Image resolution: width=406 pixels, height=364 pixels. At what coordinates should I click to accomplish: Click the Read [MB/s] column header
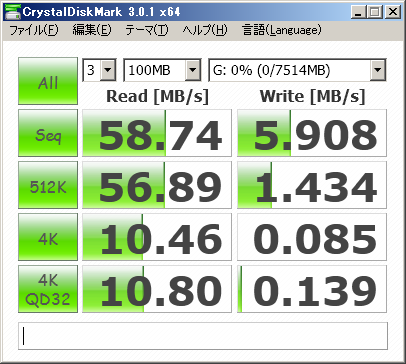[x=157, y=96]
